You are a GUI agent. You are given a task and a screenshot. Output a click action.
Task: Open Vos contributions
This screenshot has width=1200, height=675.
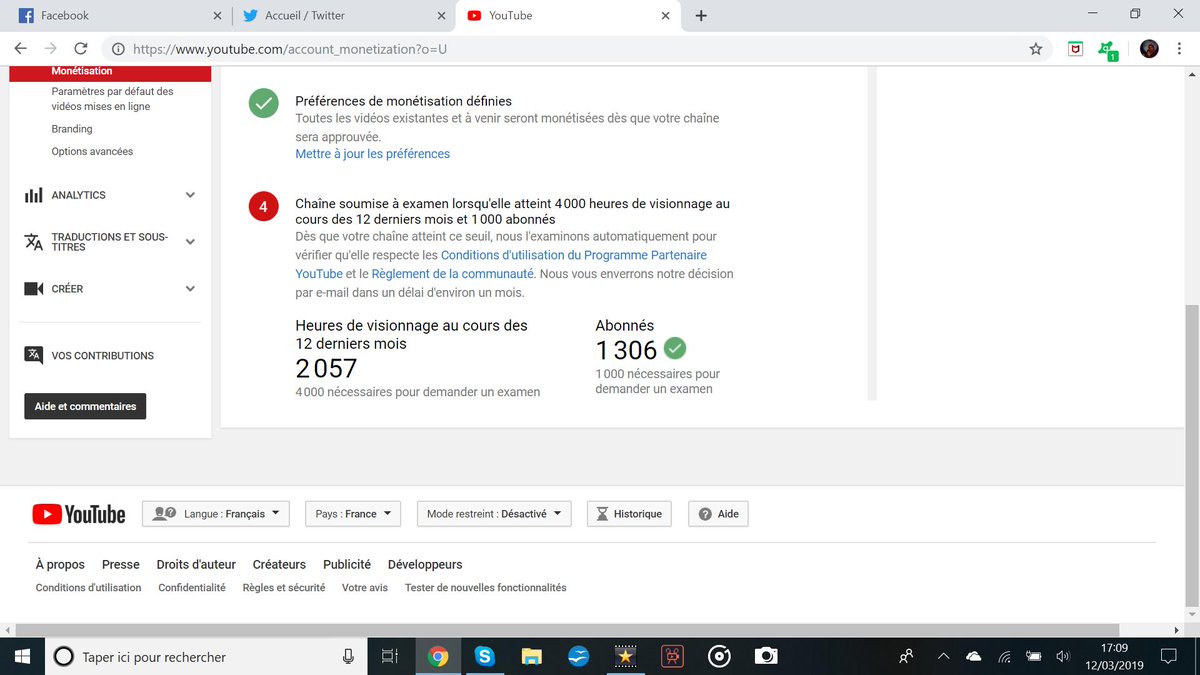(x=103, y=356)
